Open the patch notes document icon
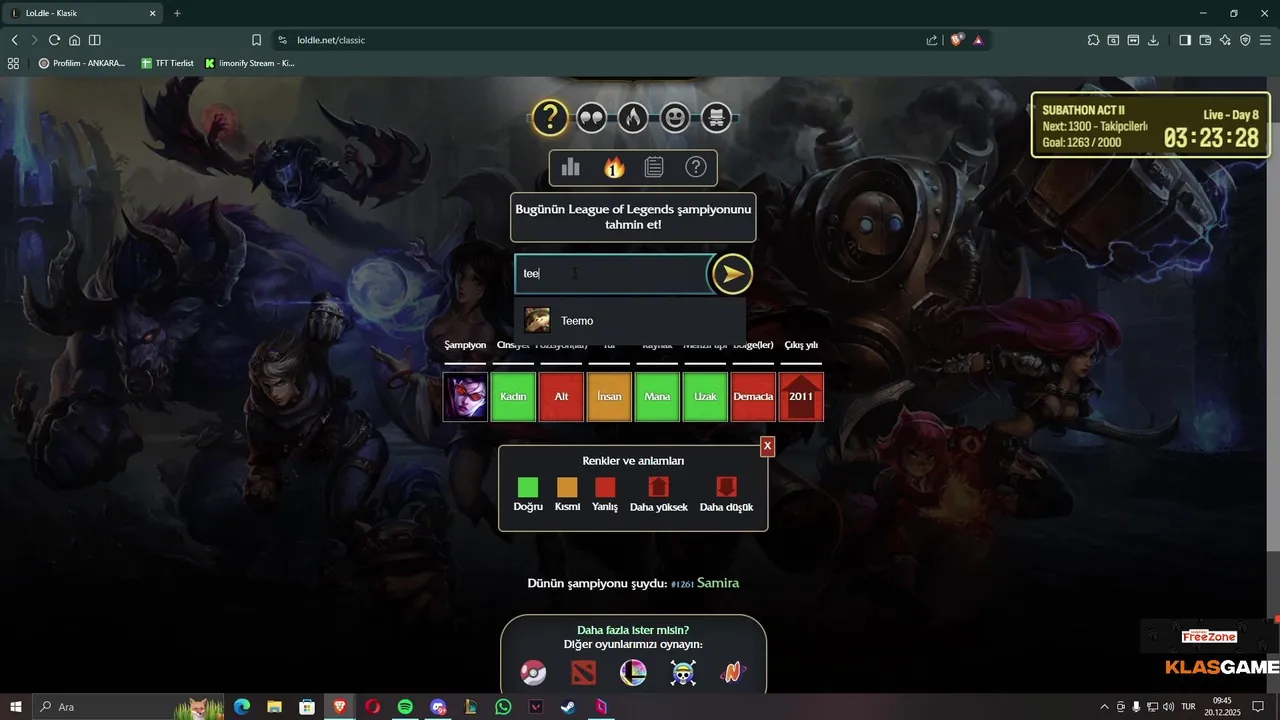 coord(654,167)
